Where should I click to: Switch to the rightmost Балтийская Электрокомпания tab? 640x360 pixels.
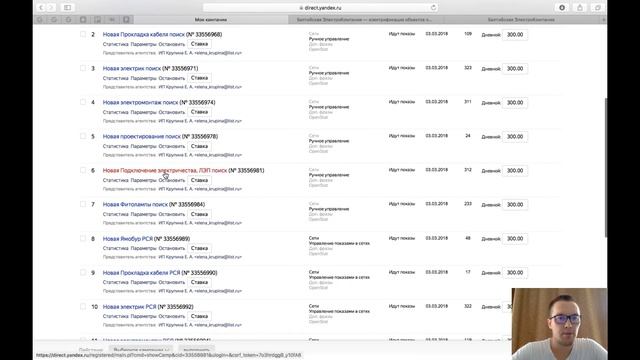521,20
